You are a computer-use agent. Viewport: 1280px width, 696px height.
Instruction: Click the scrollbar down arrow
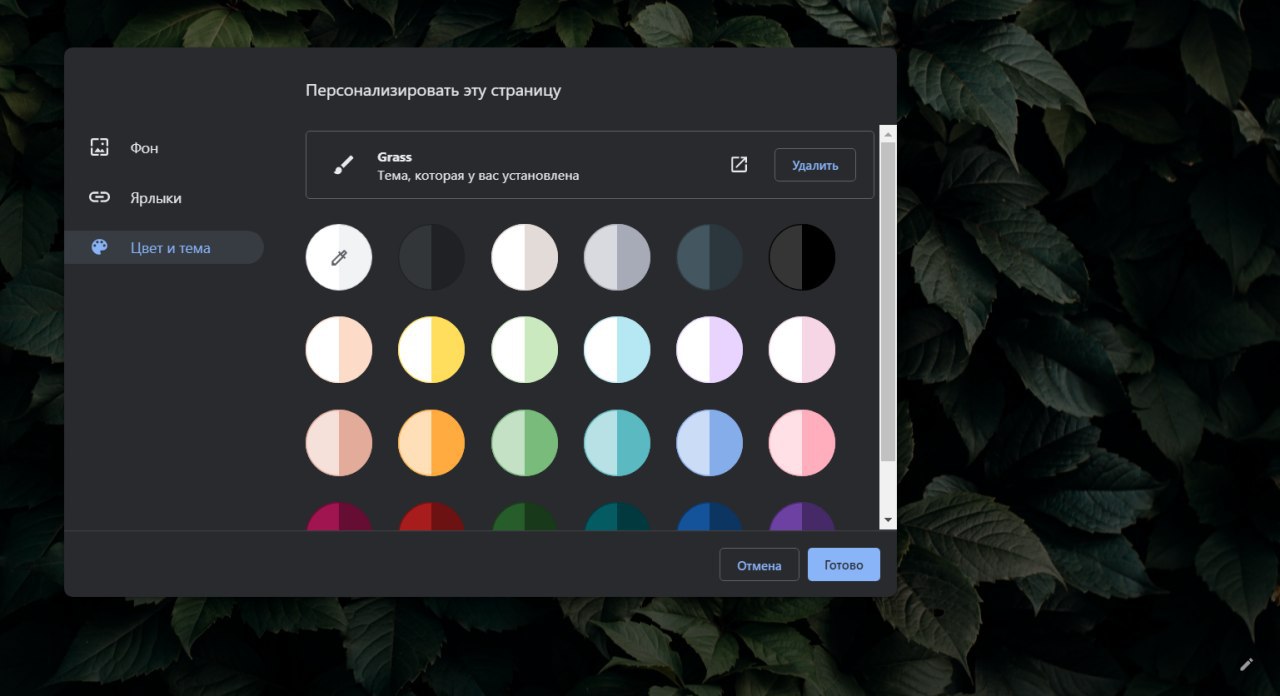(x=888, y=521)
